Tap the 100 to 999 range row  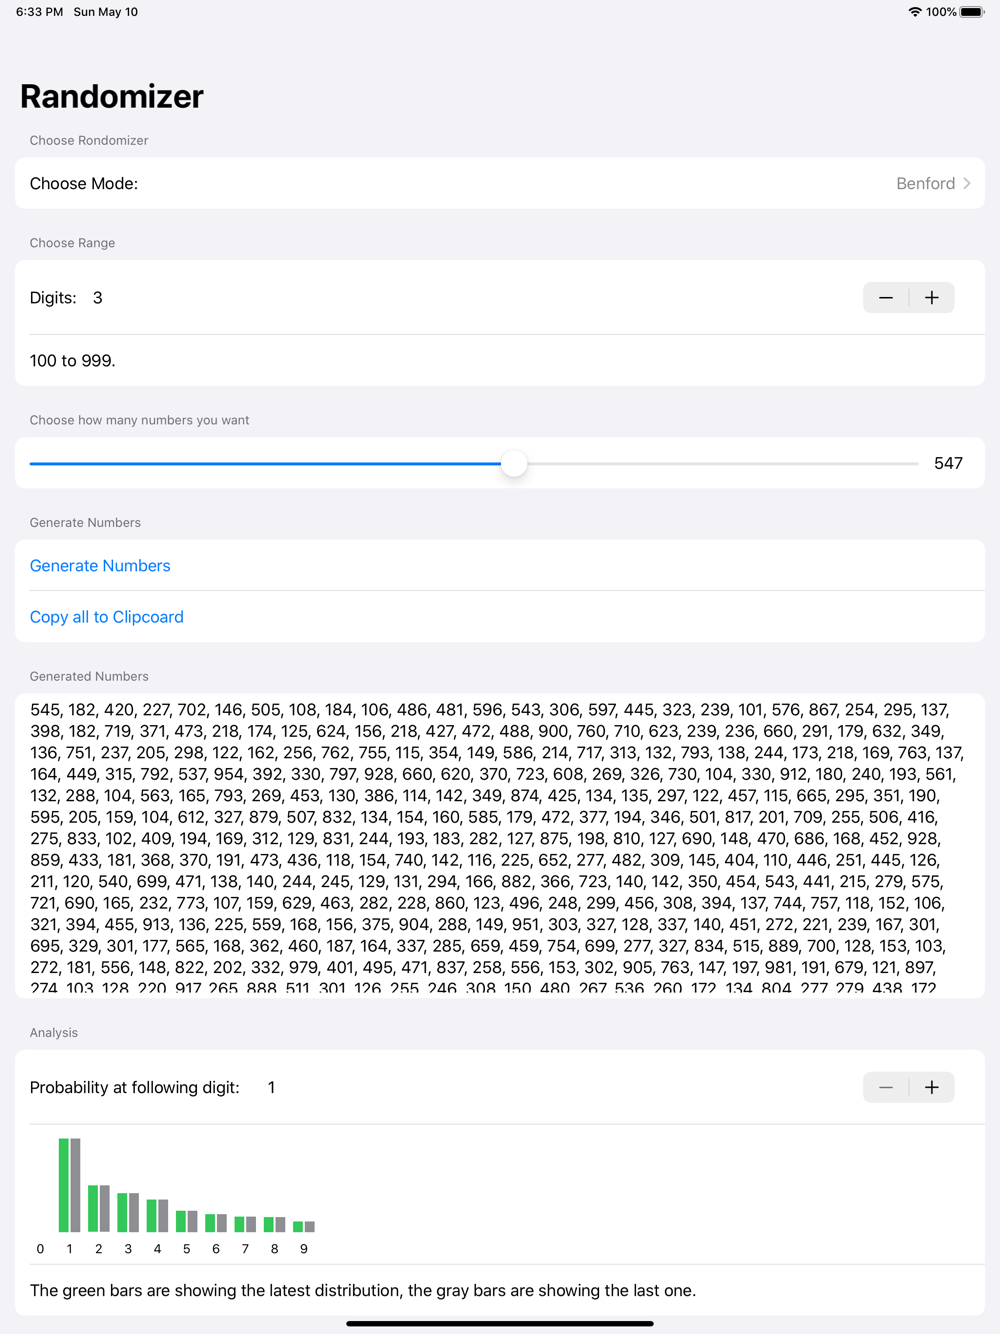click(x=500, y=361)
